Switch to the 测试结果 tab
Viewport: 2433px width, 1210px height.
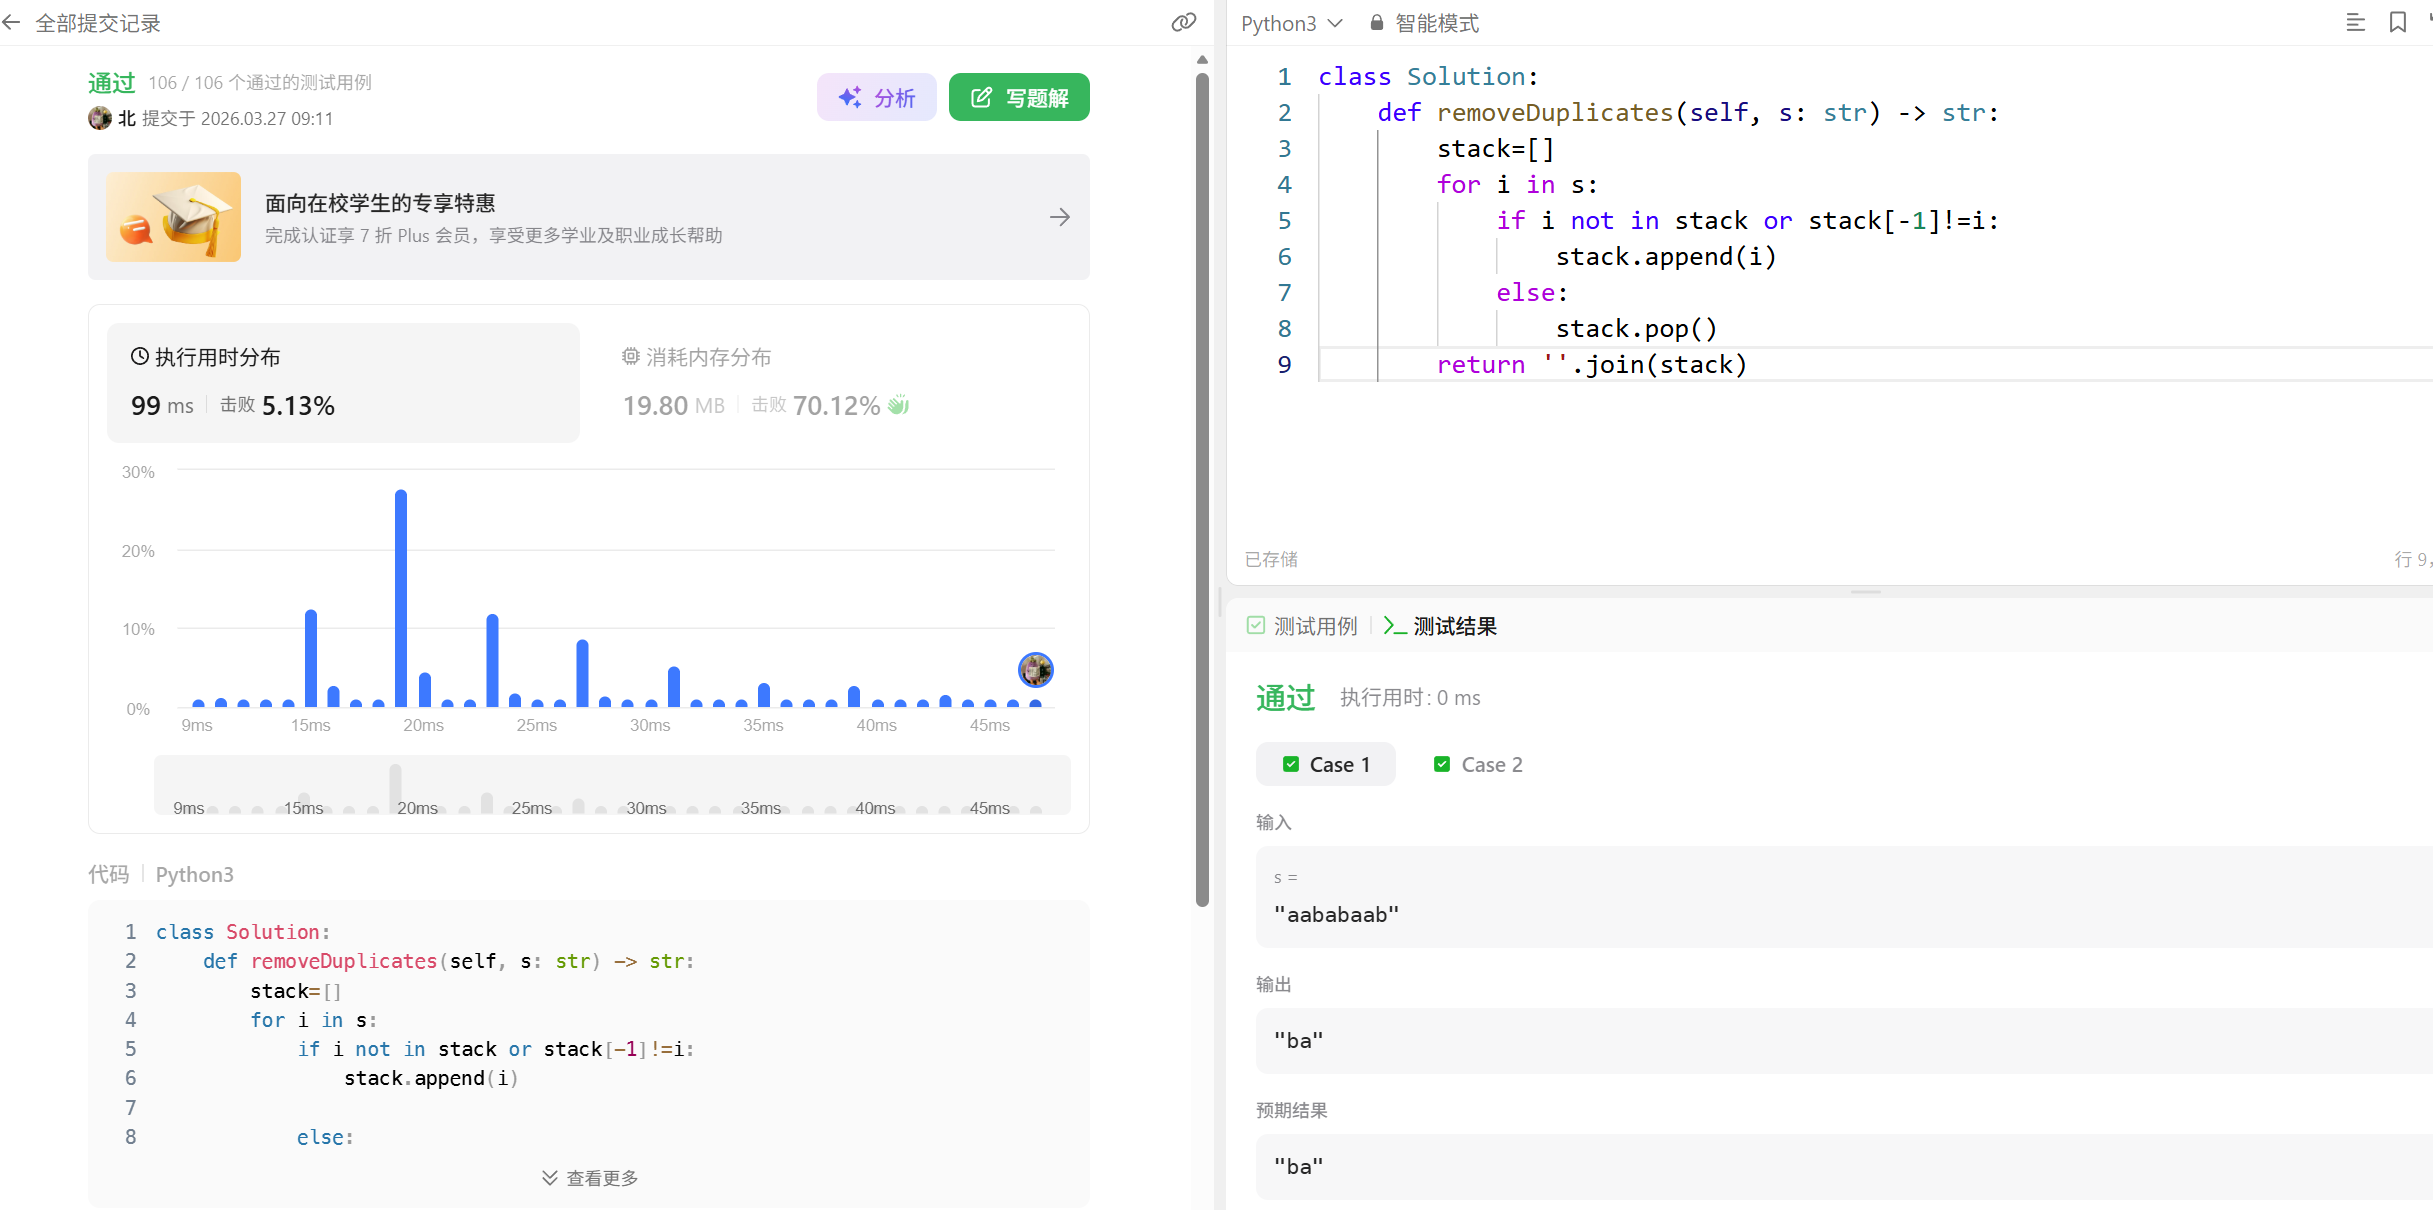(1440, 626)
